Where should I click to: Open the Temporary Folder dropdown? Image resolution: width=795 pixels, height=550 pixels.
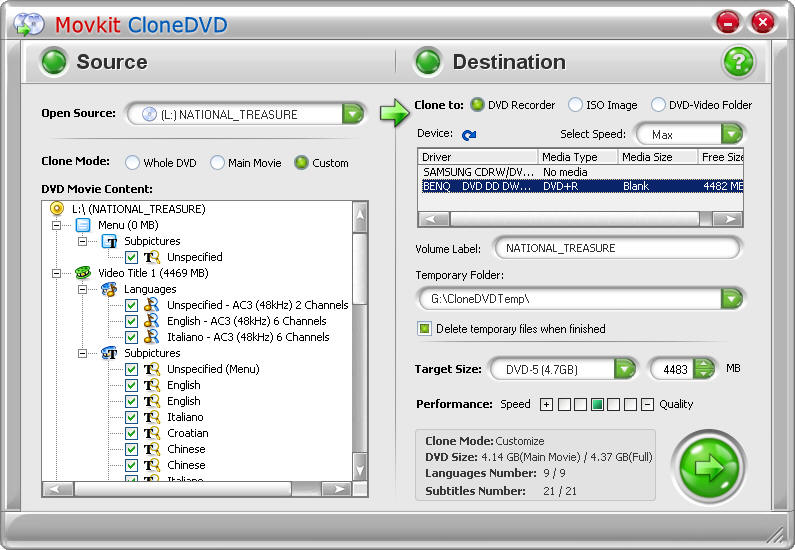(731, 299)
